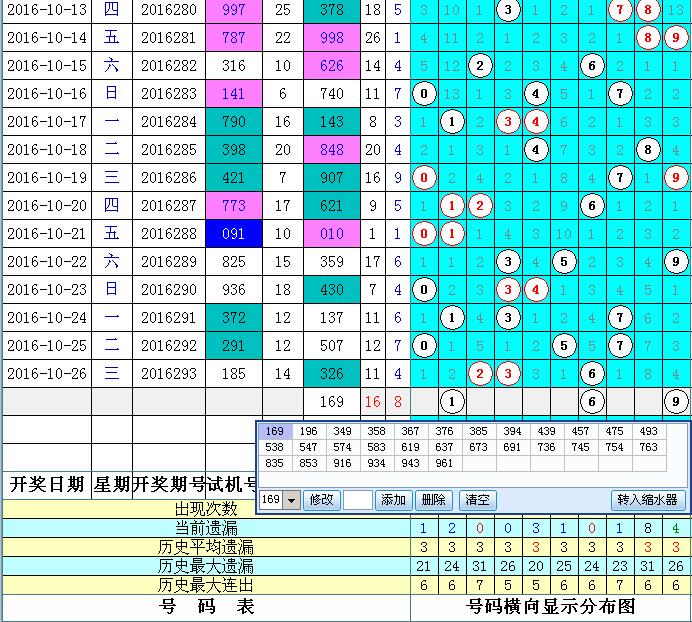Select 538 in the number list

click(x=275, y=447)
